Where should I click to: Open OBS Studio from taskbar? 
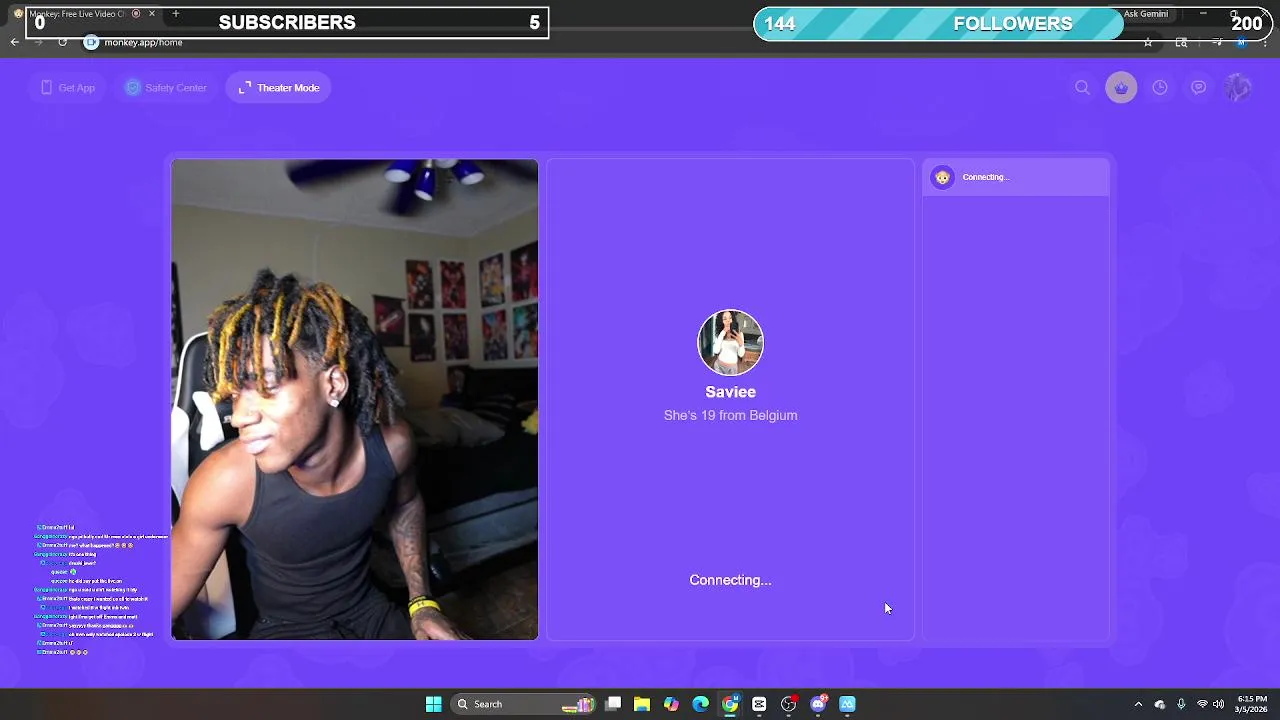tap(789, 704)
